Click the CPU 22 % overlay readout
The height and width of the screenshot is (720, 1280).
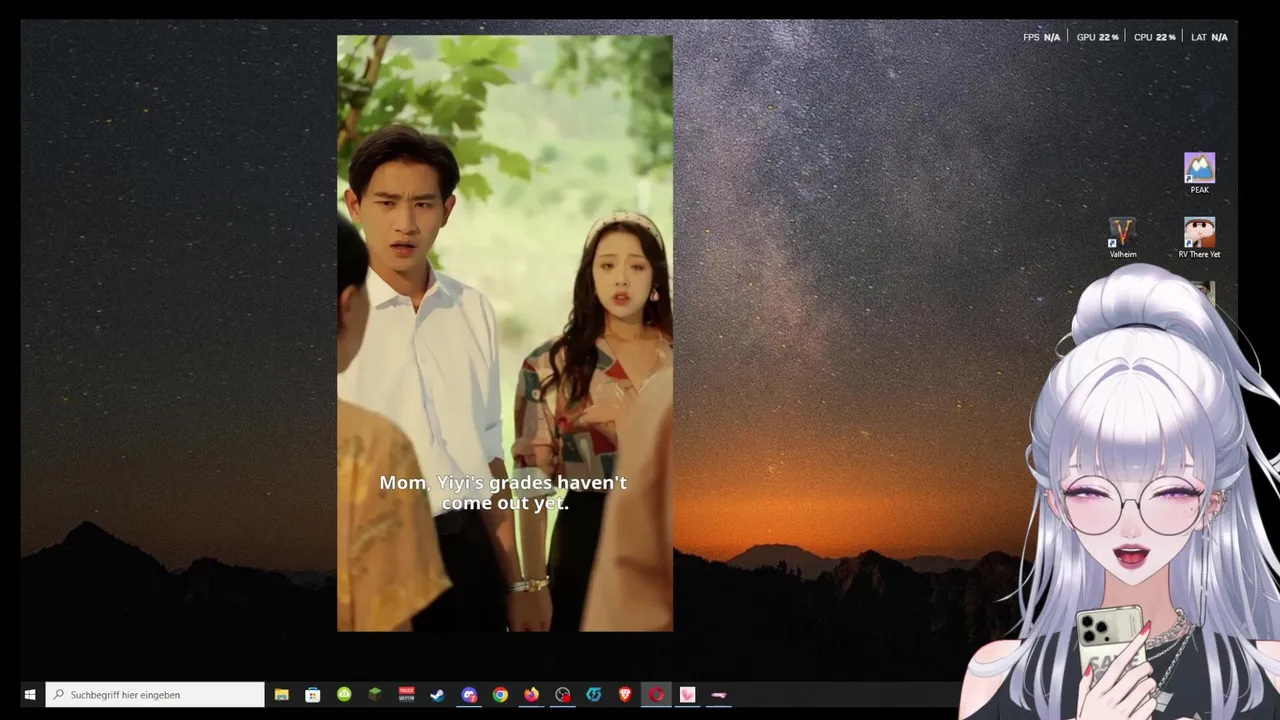tap(1154, 37)
